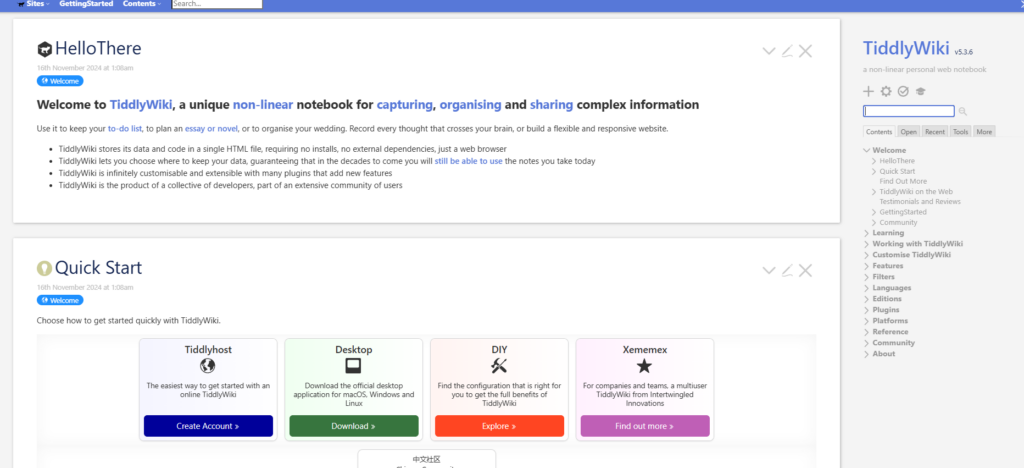Switch to the Recent sidebar tab
Viewport: 1024px width, 468px height.
pos(935,131)
